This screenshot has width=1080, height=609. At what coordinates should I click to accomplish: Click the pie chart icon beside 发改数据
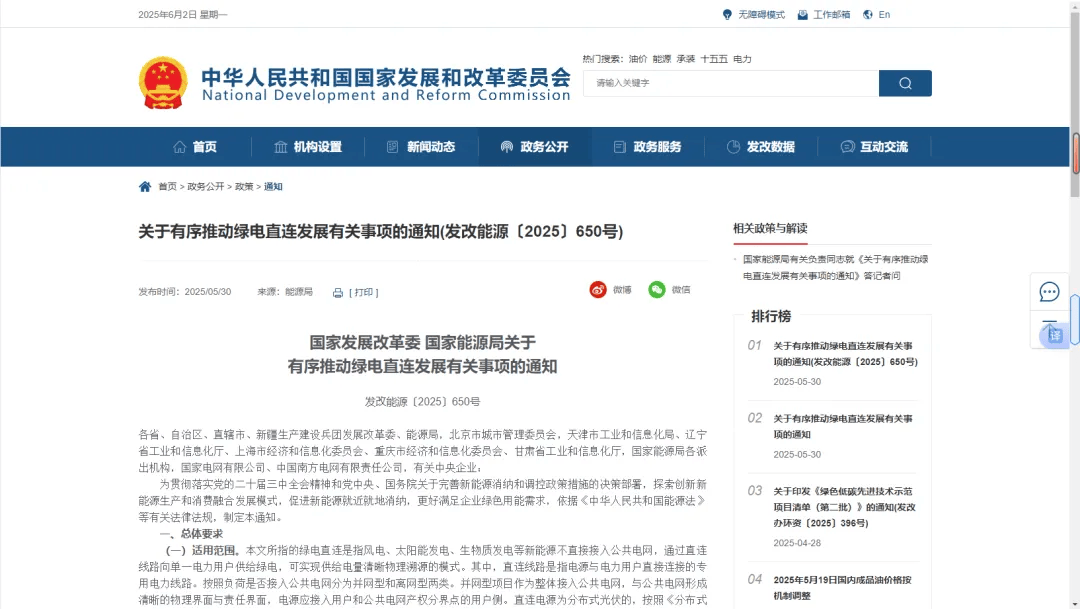734,147
